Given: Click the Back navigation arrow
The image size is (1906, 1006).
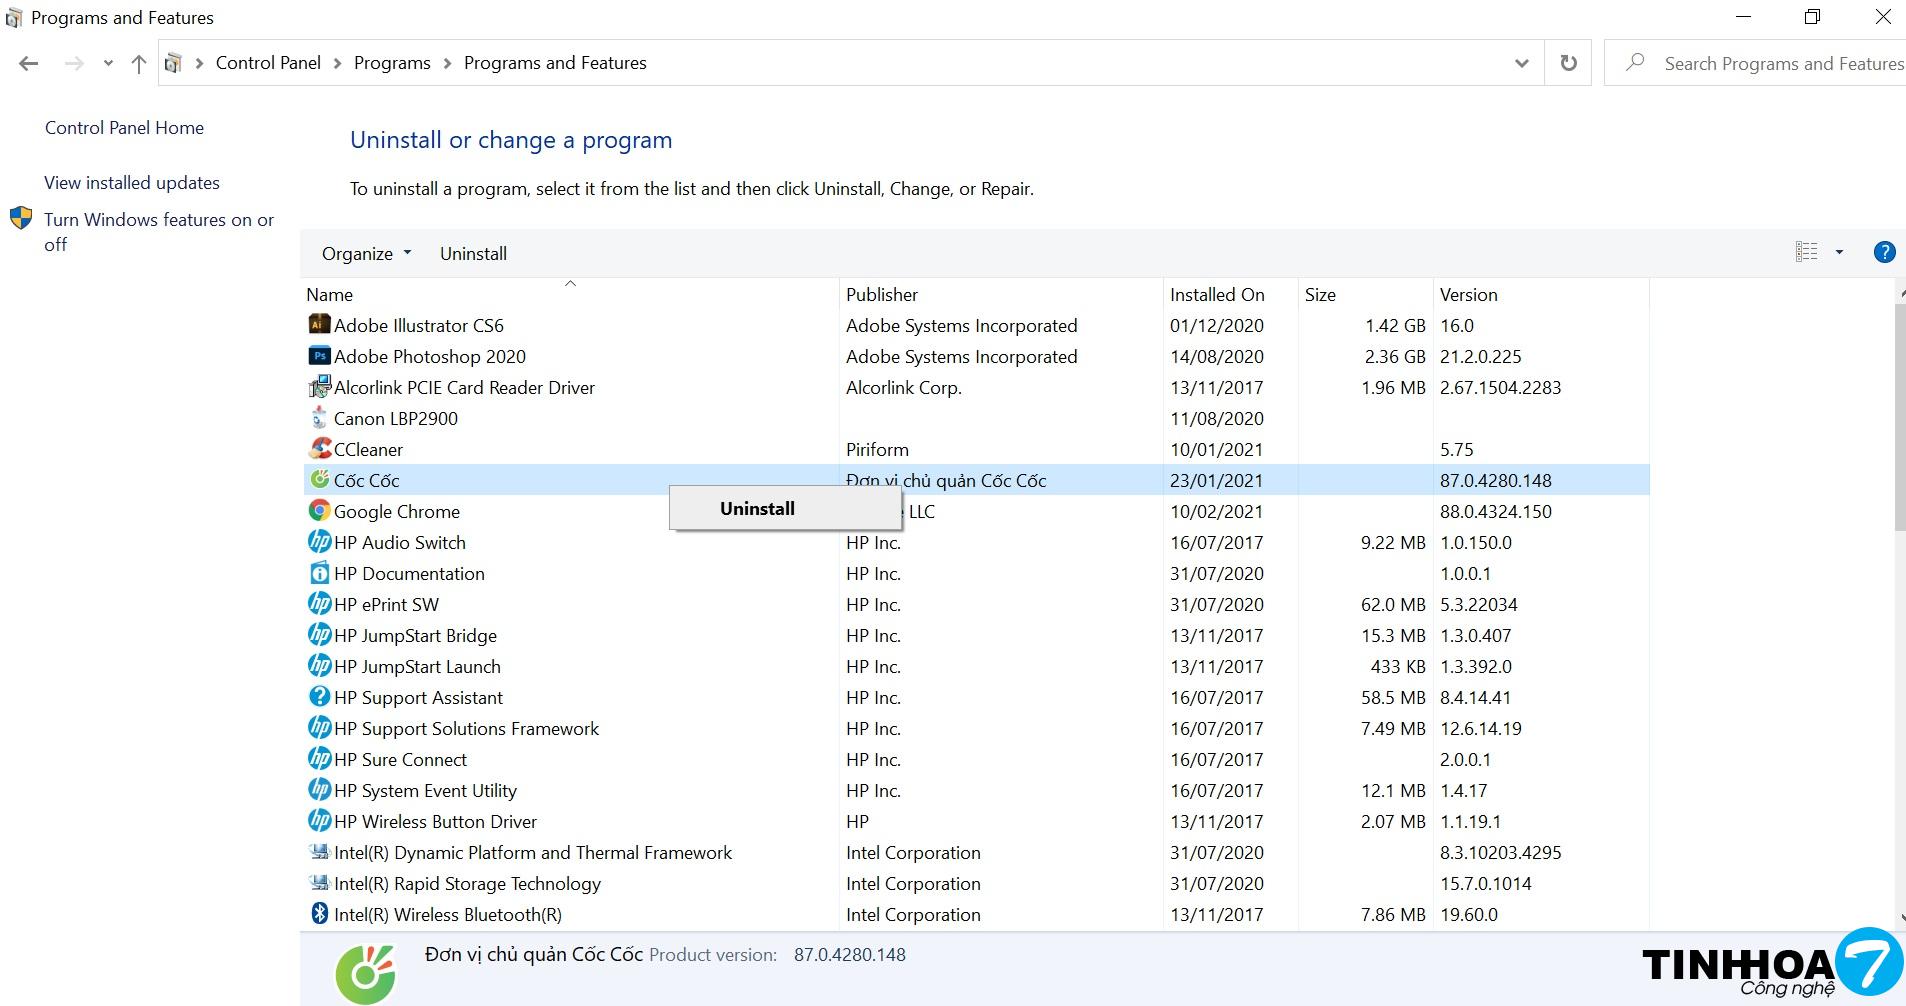Looking at the screenshot, I should coord(29,64).
